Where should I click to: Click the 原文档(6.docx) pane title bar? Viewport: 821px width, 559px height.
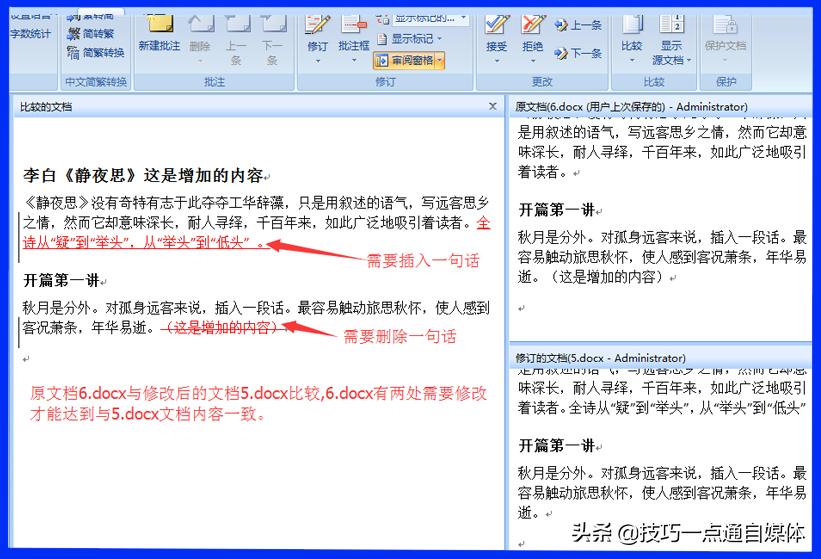point(661,107)
